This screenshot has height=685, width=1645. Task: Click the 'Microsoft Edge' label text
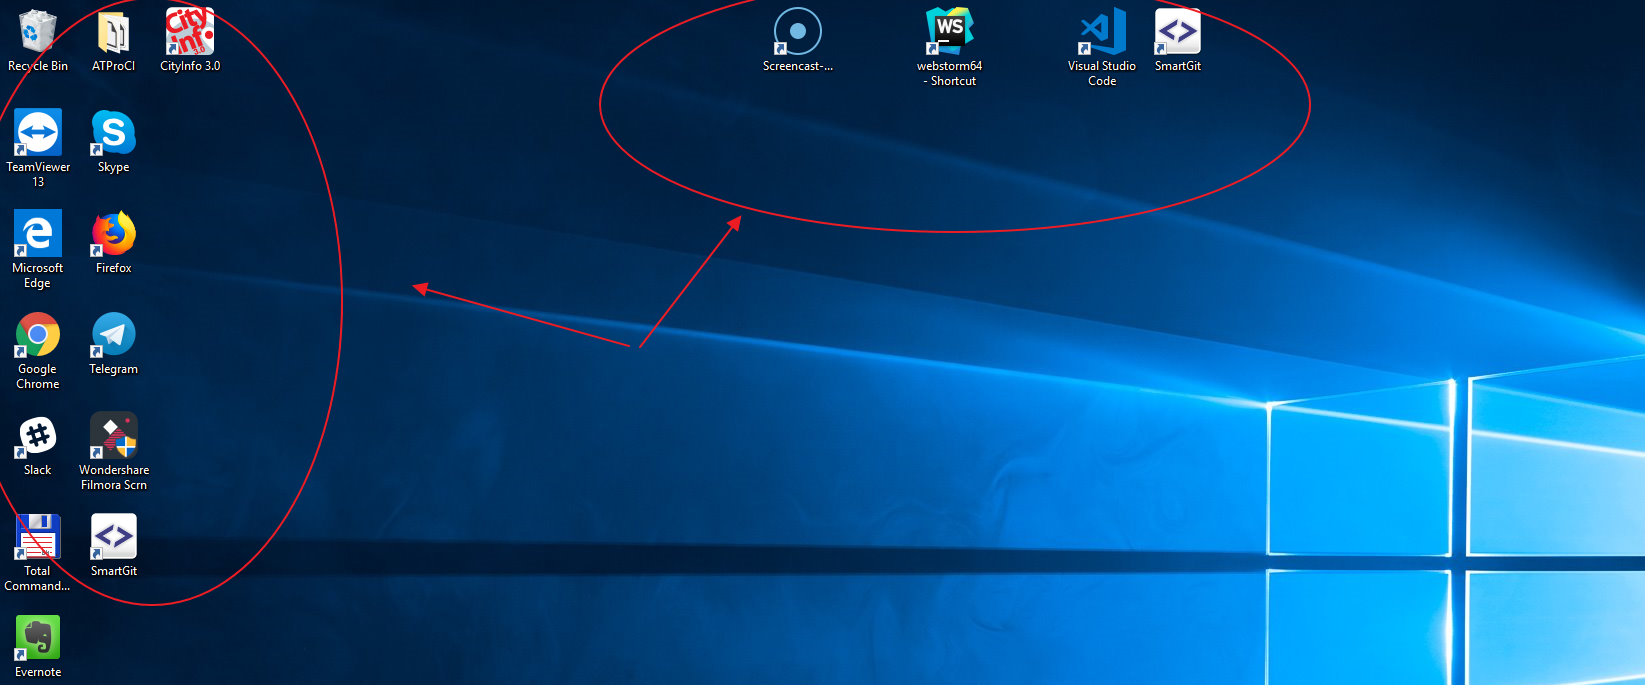38,276
